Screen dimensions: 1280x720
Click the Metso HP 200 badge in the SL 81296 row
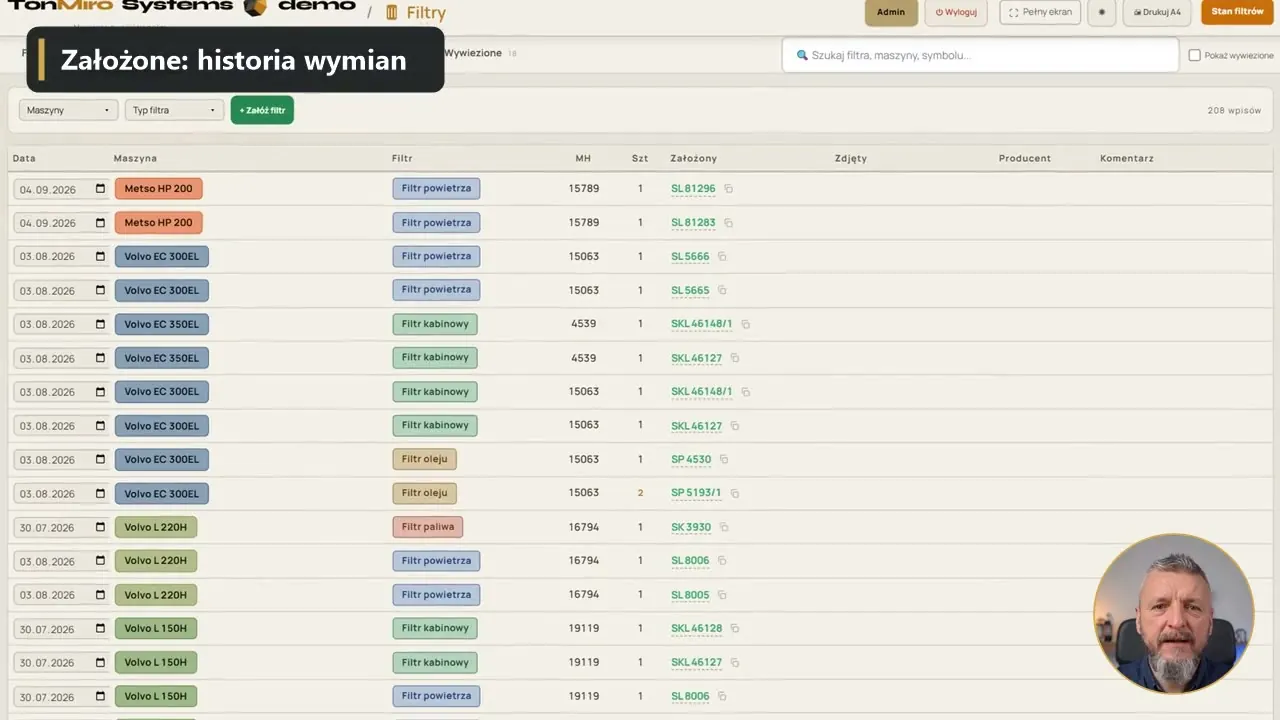[159, 189]
